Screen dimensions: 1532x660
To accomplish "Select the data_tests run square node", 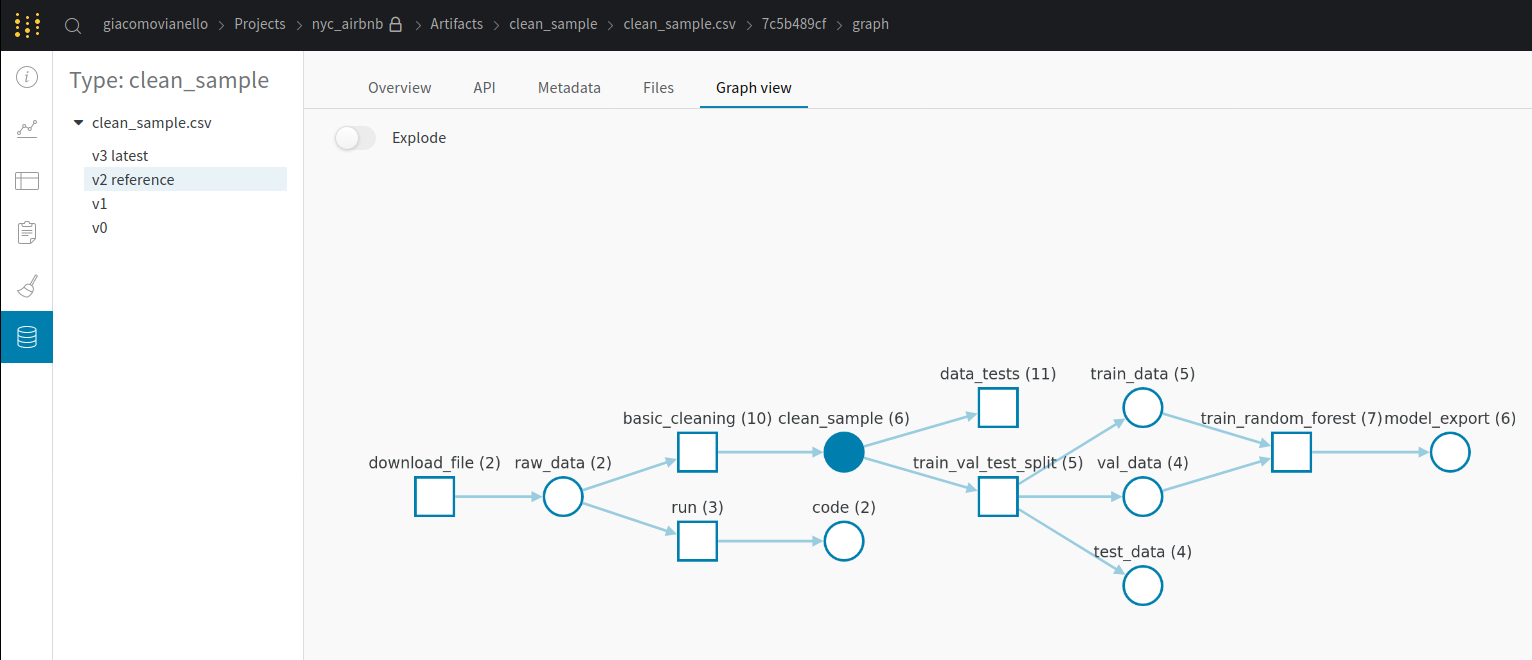I will pyautogui.click(x=998, y=407).
